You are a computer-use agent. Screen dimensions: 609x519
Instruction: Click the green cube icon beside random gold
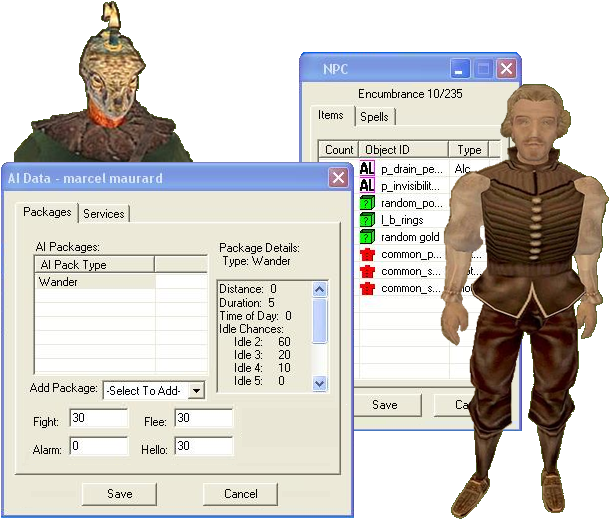click(367, 237)
